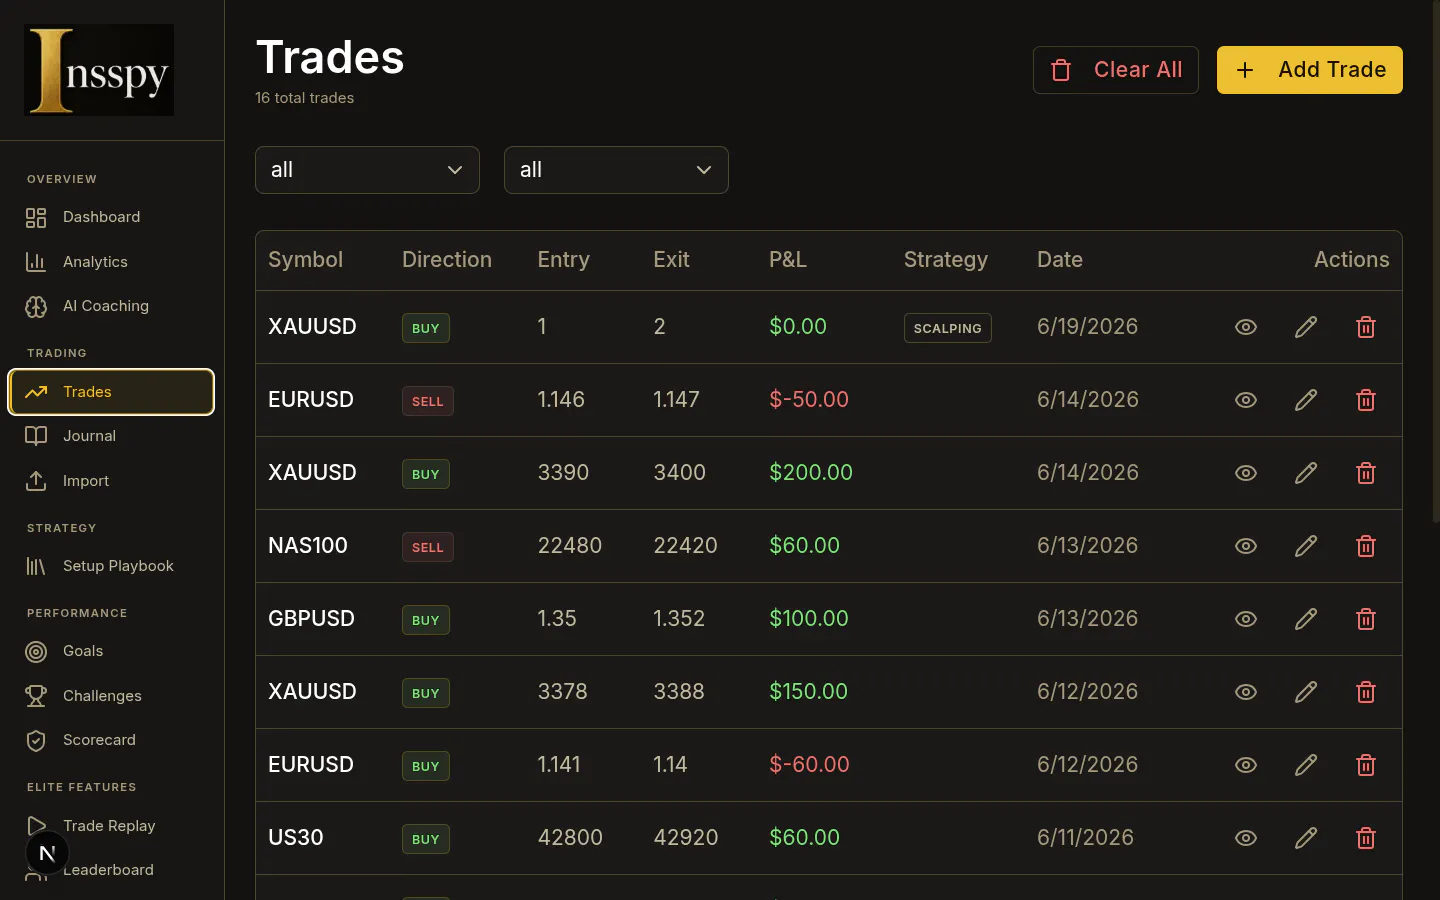1440x900 pixels.
Task: Click the US30 symbol cell
Action: point(296,838)
